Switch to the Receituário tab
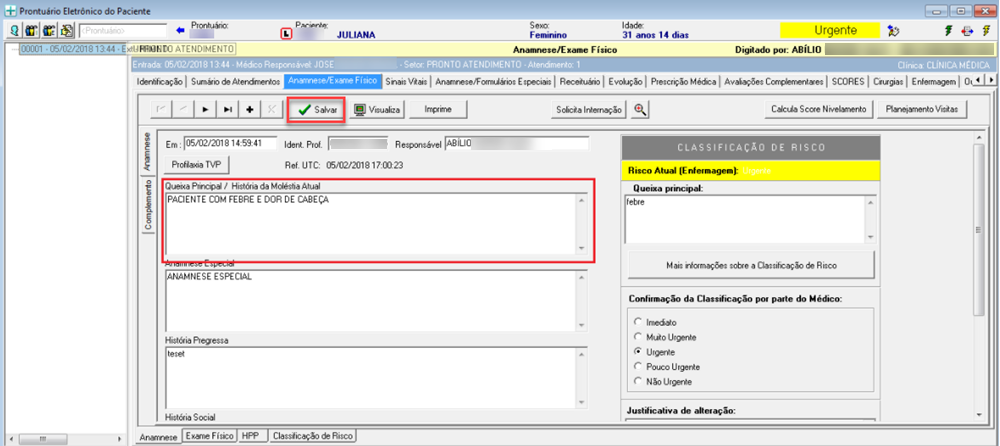1000x446 pixels. coord(579,82)
